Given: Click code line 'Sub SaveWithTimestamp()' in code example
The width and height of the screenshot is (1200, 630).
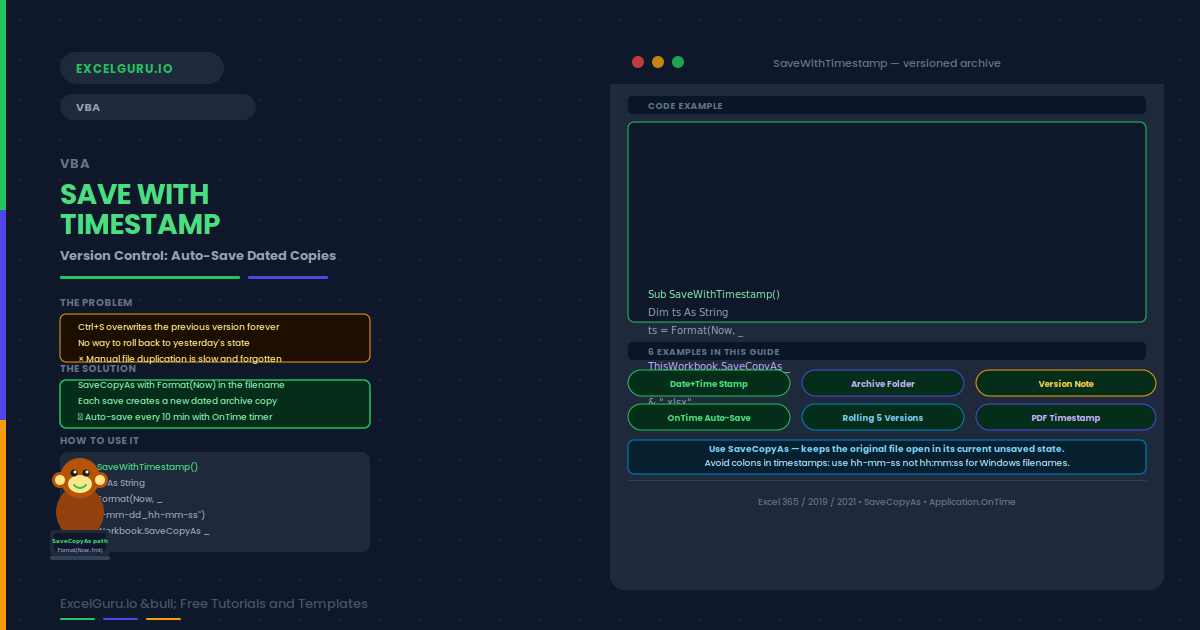Looking at the screenshot, I should [714, 294].
